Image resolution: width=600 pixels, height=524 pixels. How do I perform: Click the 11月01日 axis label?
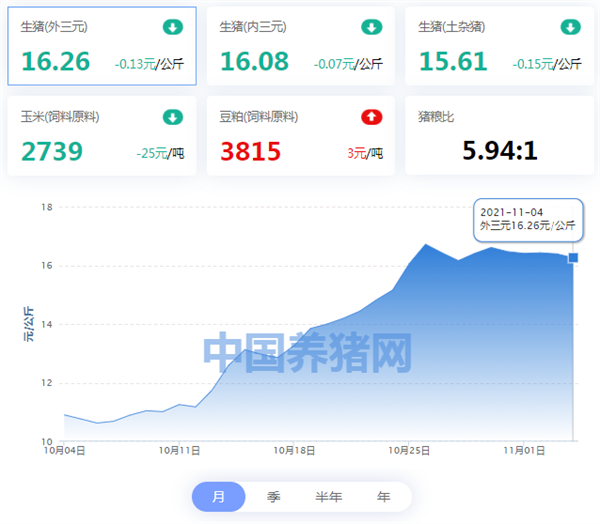(524, 451)
